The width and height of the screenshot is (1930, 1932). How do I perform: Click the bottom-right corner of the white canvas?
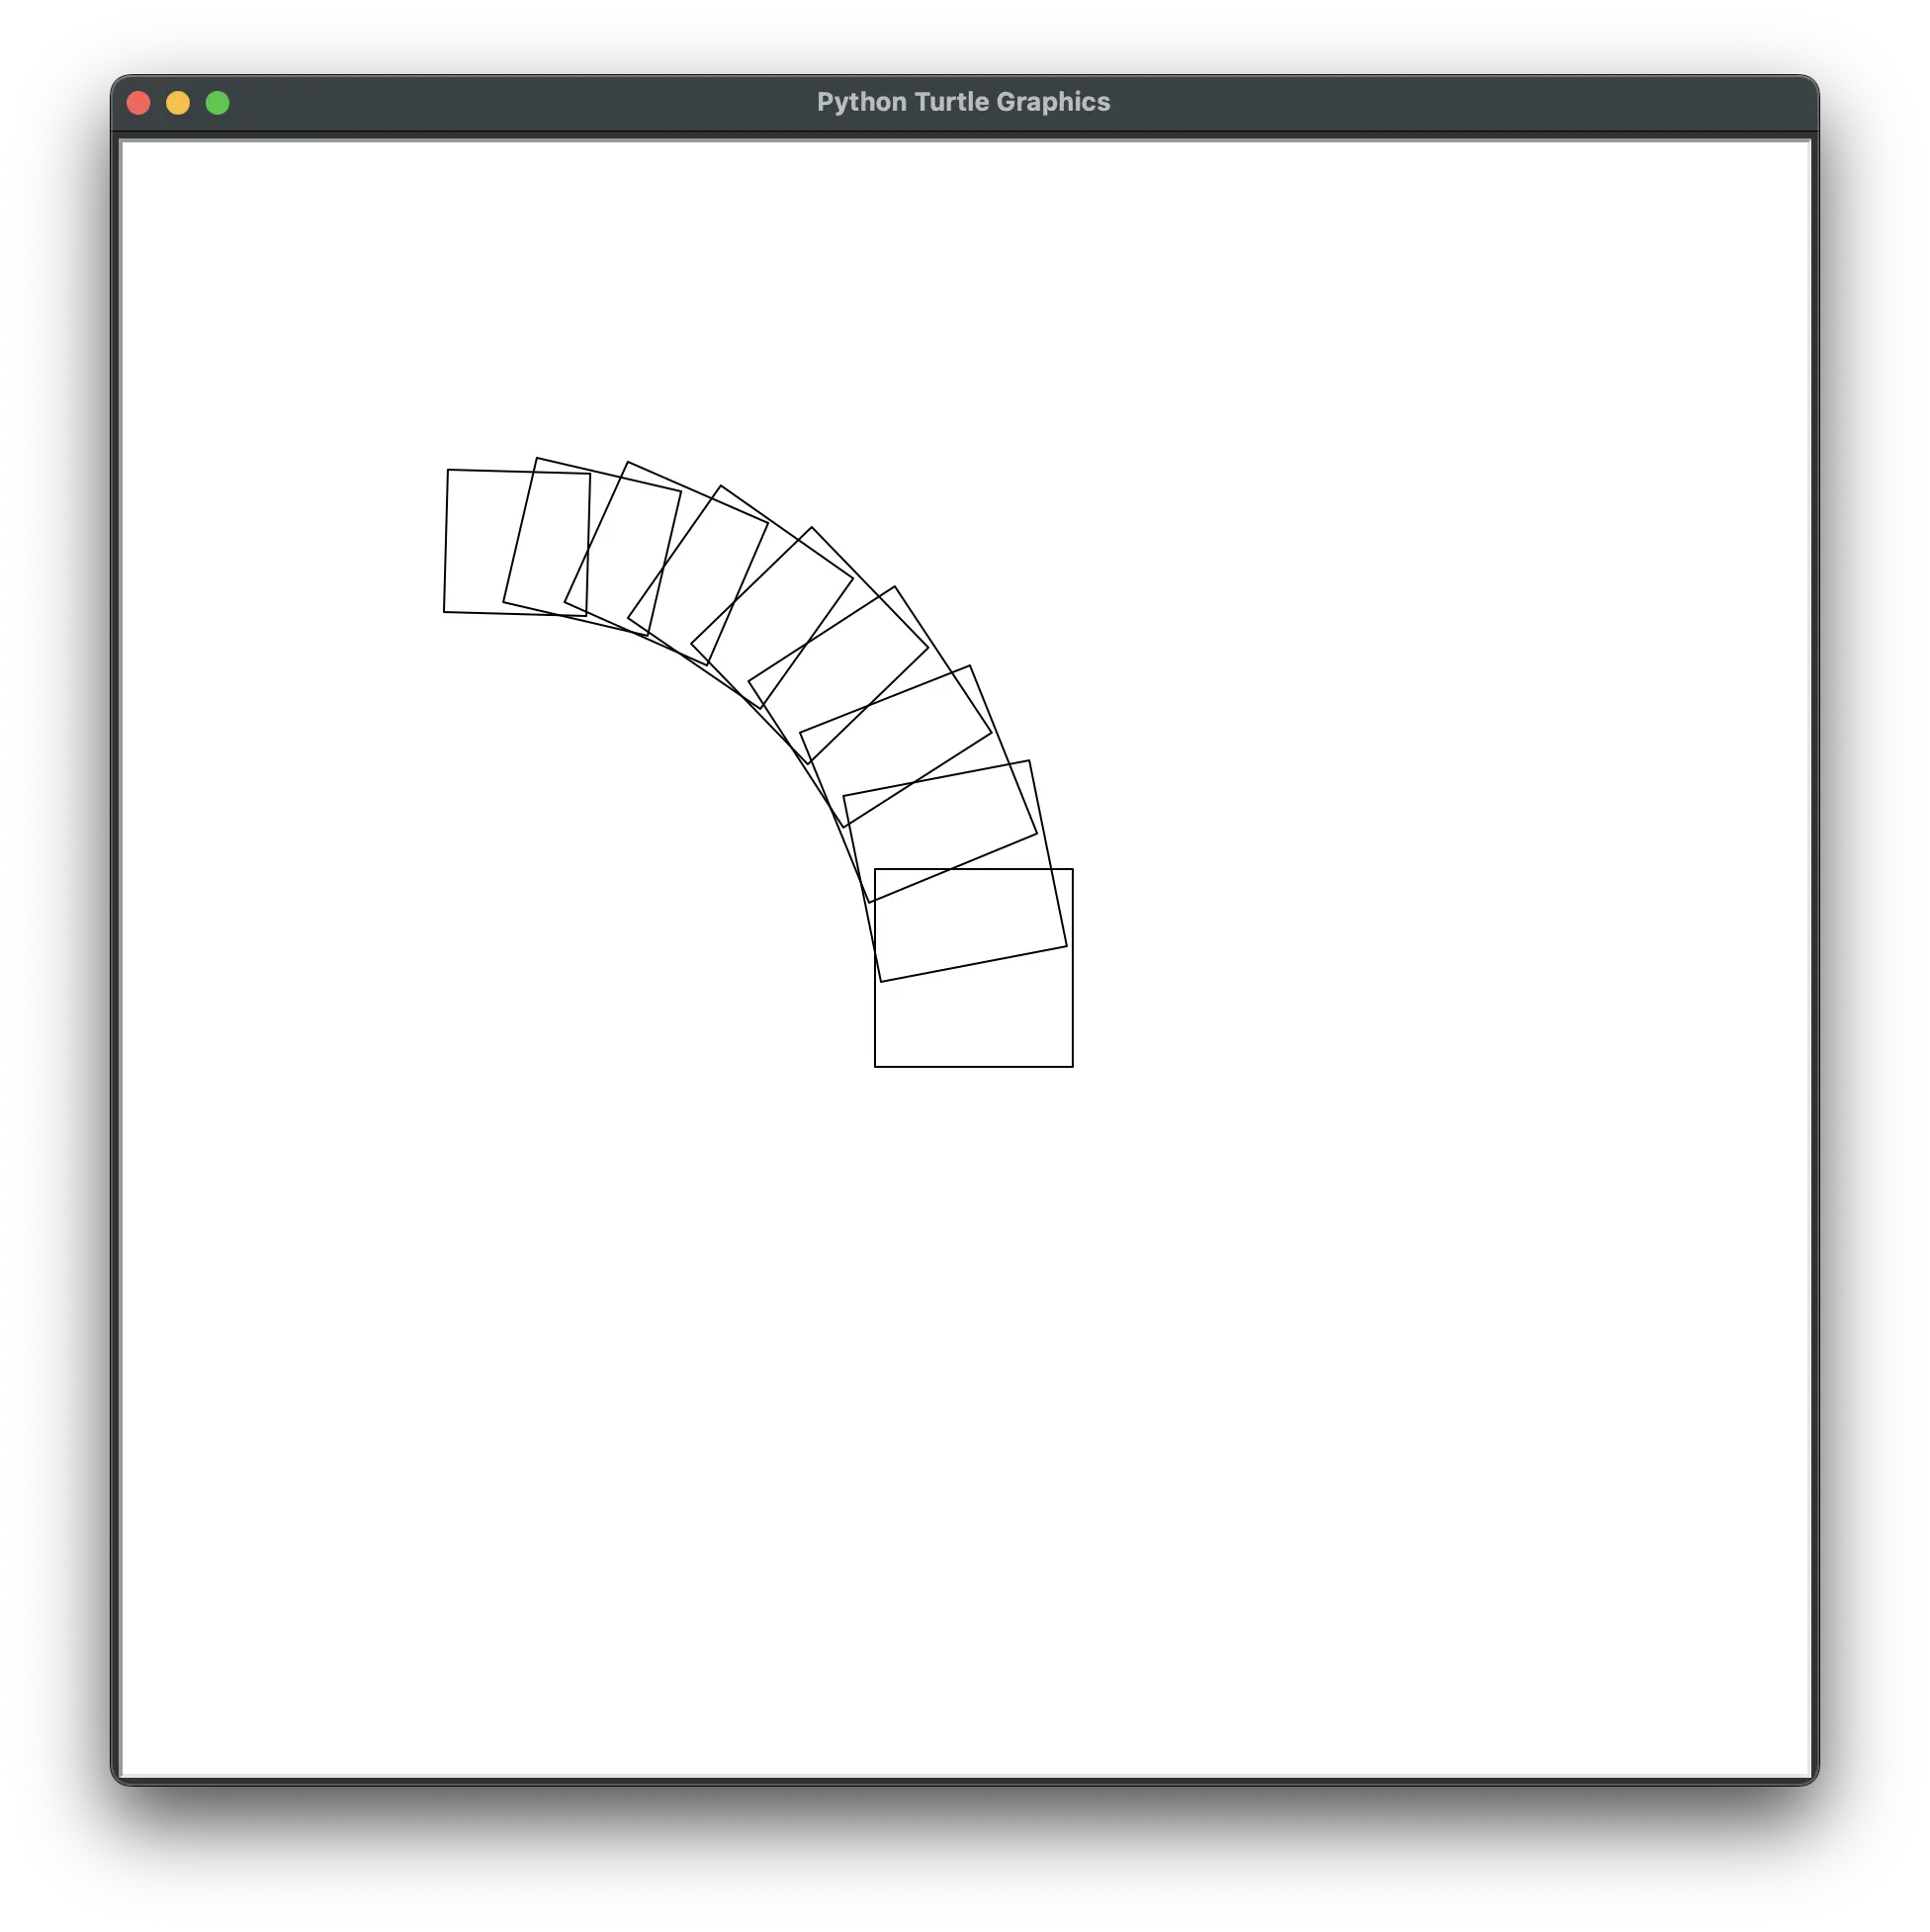click(x=1808, y=1774)
